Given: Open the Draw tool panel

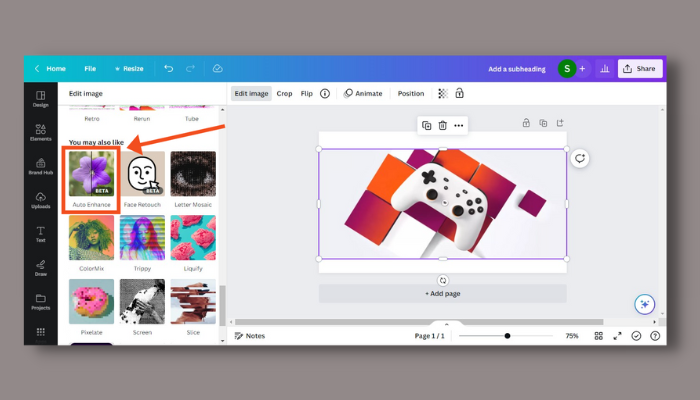Looking at the screenshot, I should (41, 268).
